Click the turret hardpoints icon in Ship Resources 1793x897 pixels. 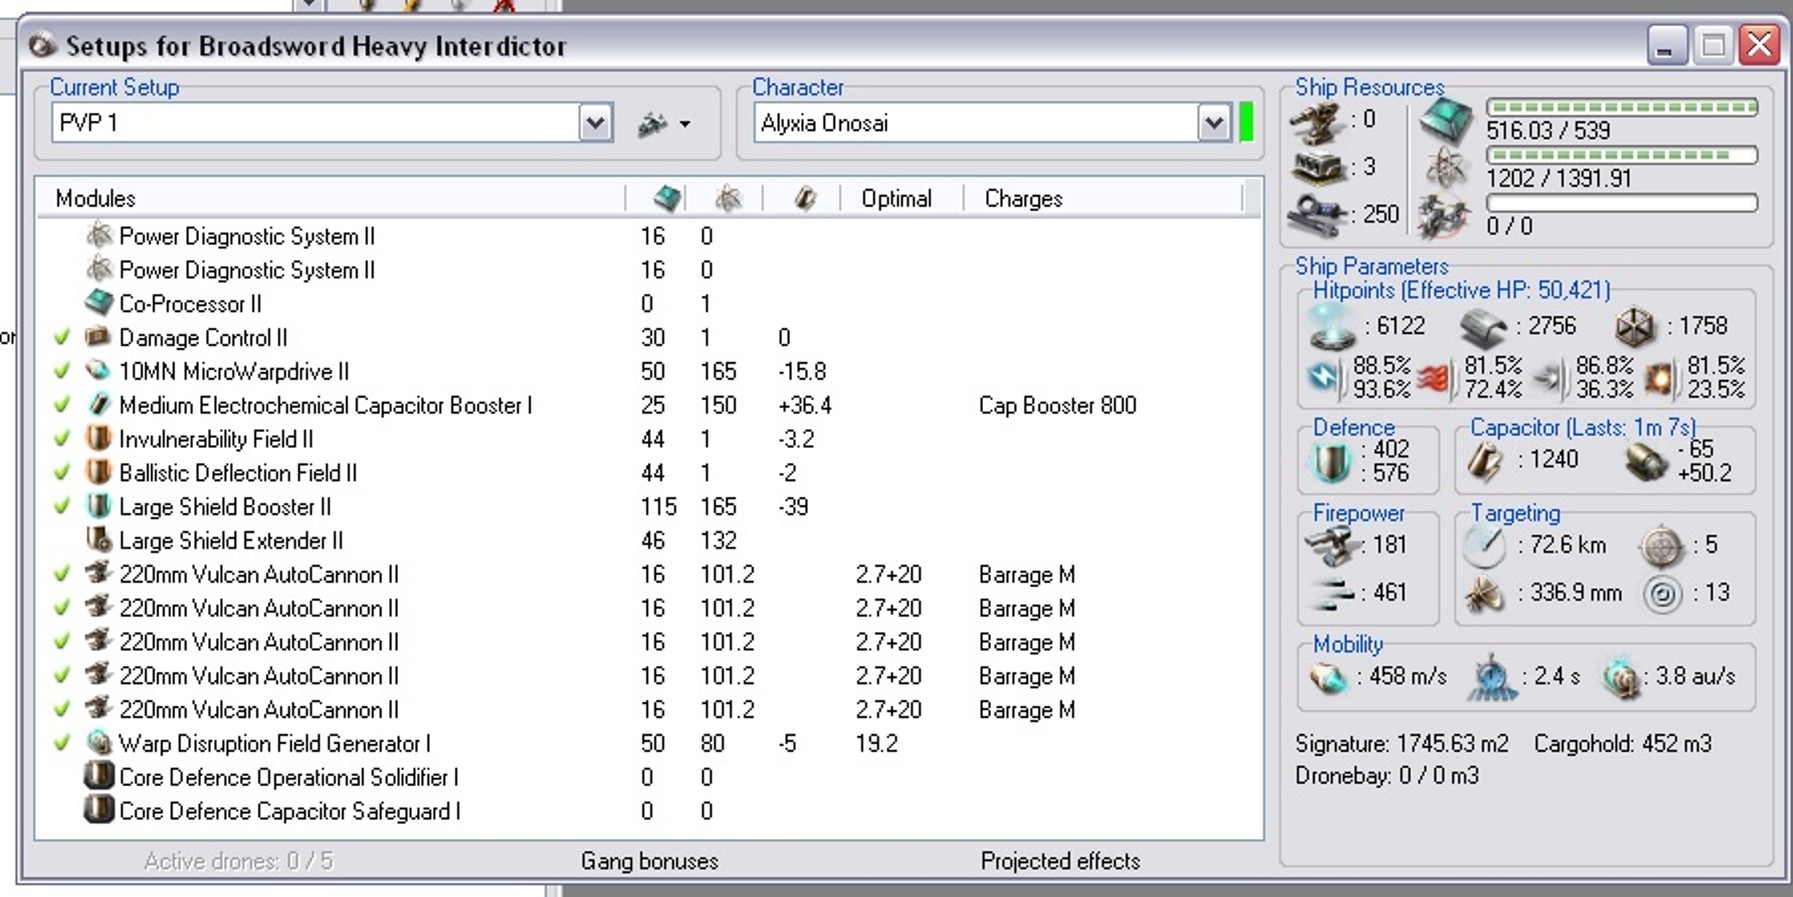click(x=1317, y=122)
